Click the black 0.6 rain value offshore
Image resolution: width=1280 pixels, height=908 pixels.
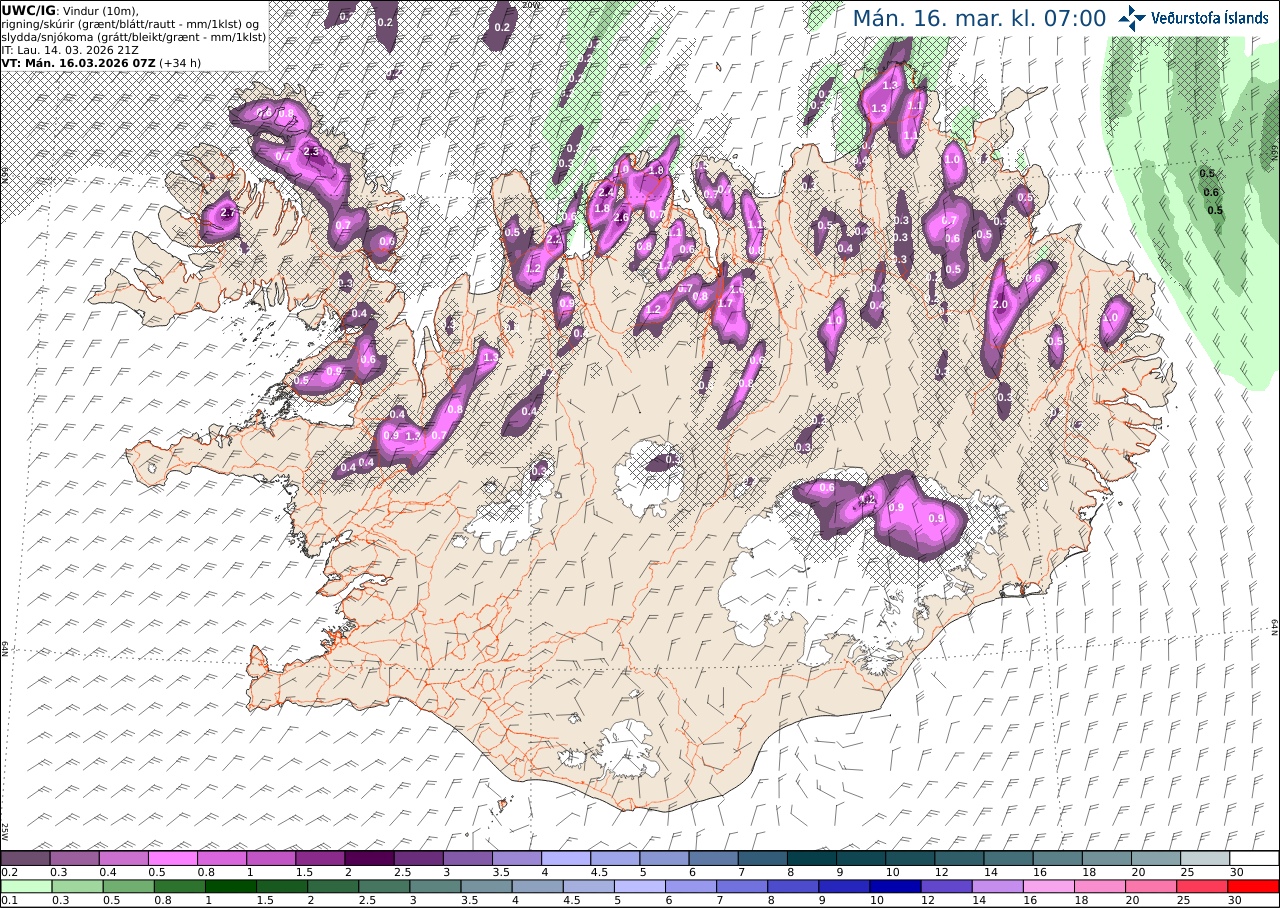point(1212,192)
